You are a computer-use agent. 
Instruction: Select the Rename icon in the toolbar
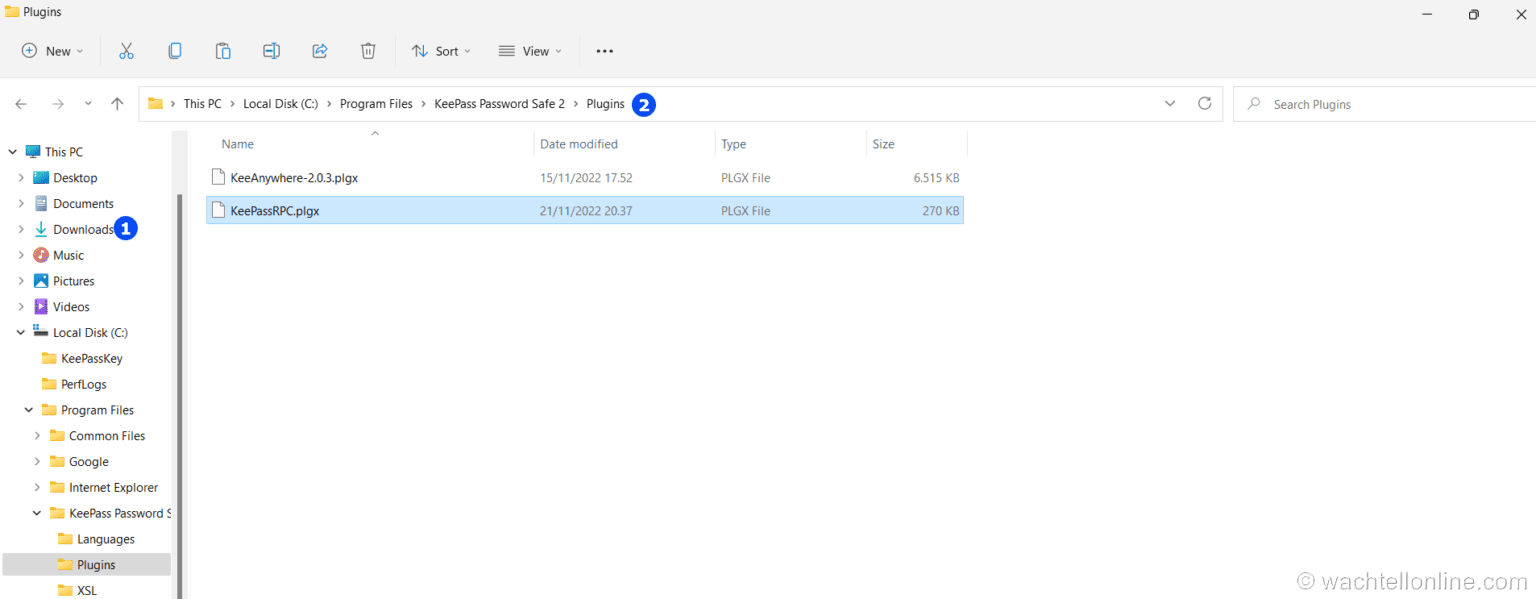[x=271, y=50]
